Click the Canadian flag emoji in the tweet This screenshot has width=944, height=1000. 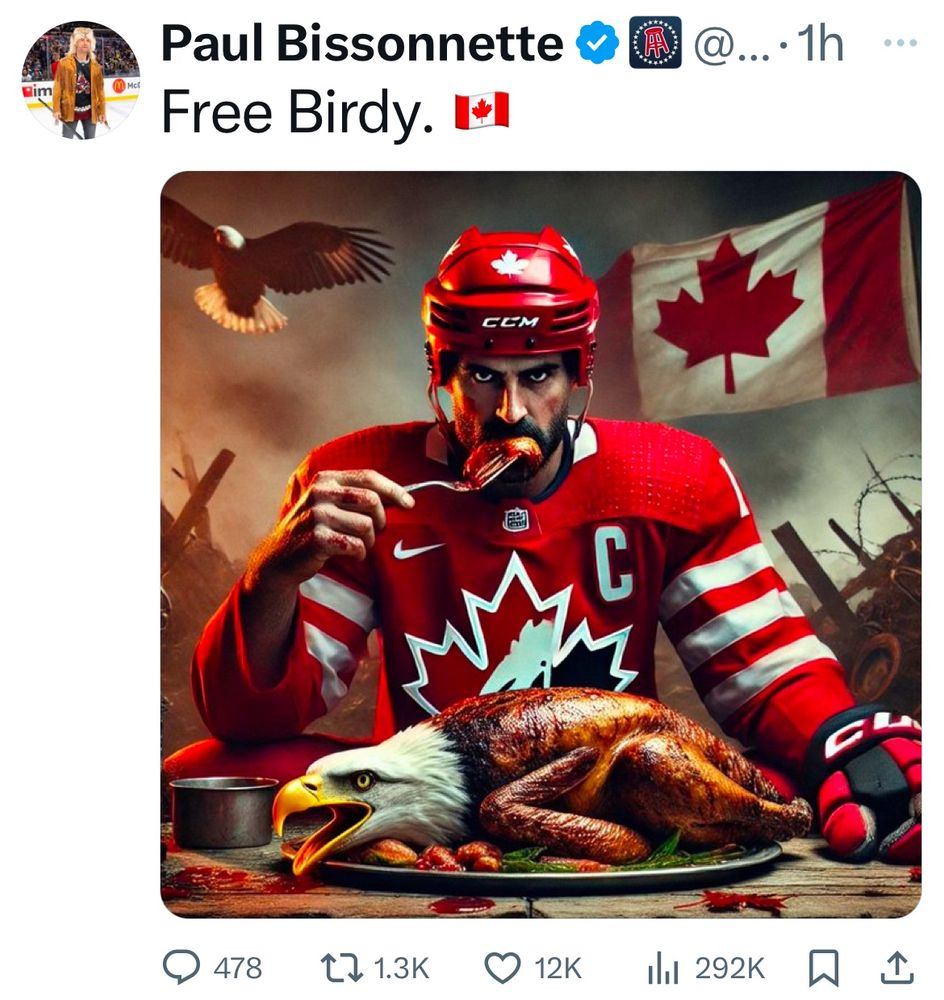482,110
